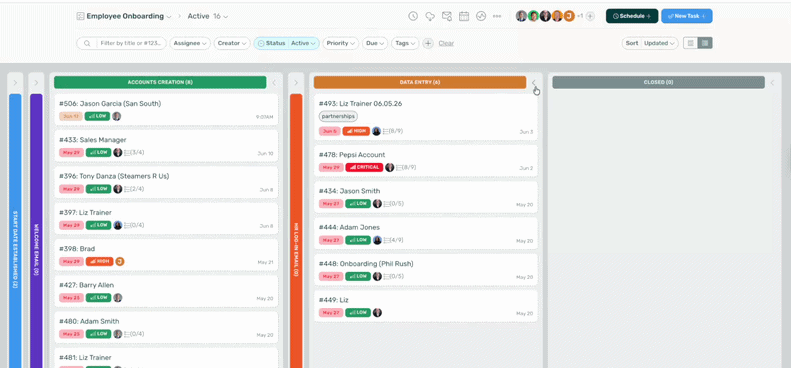Viewport: 791px width, 368px height.
Task: Click Jun 17 due date on Jason Garcia card
Action: [x=71, y=116]
